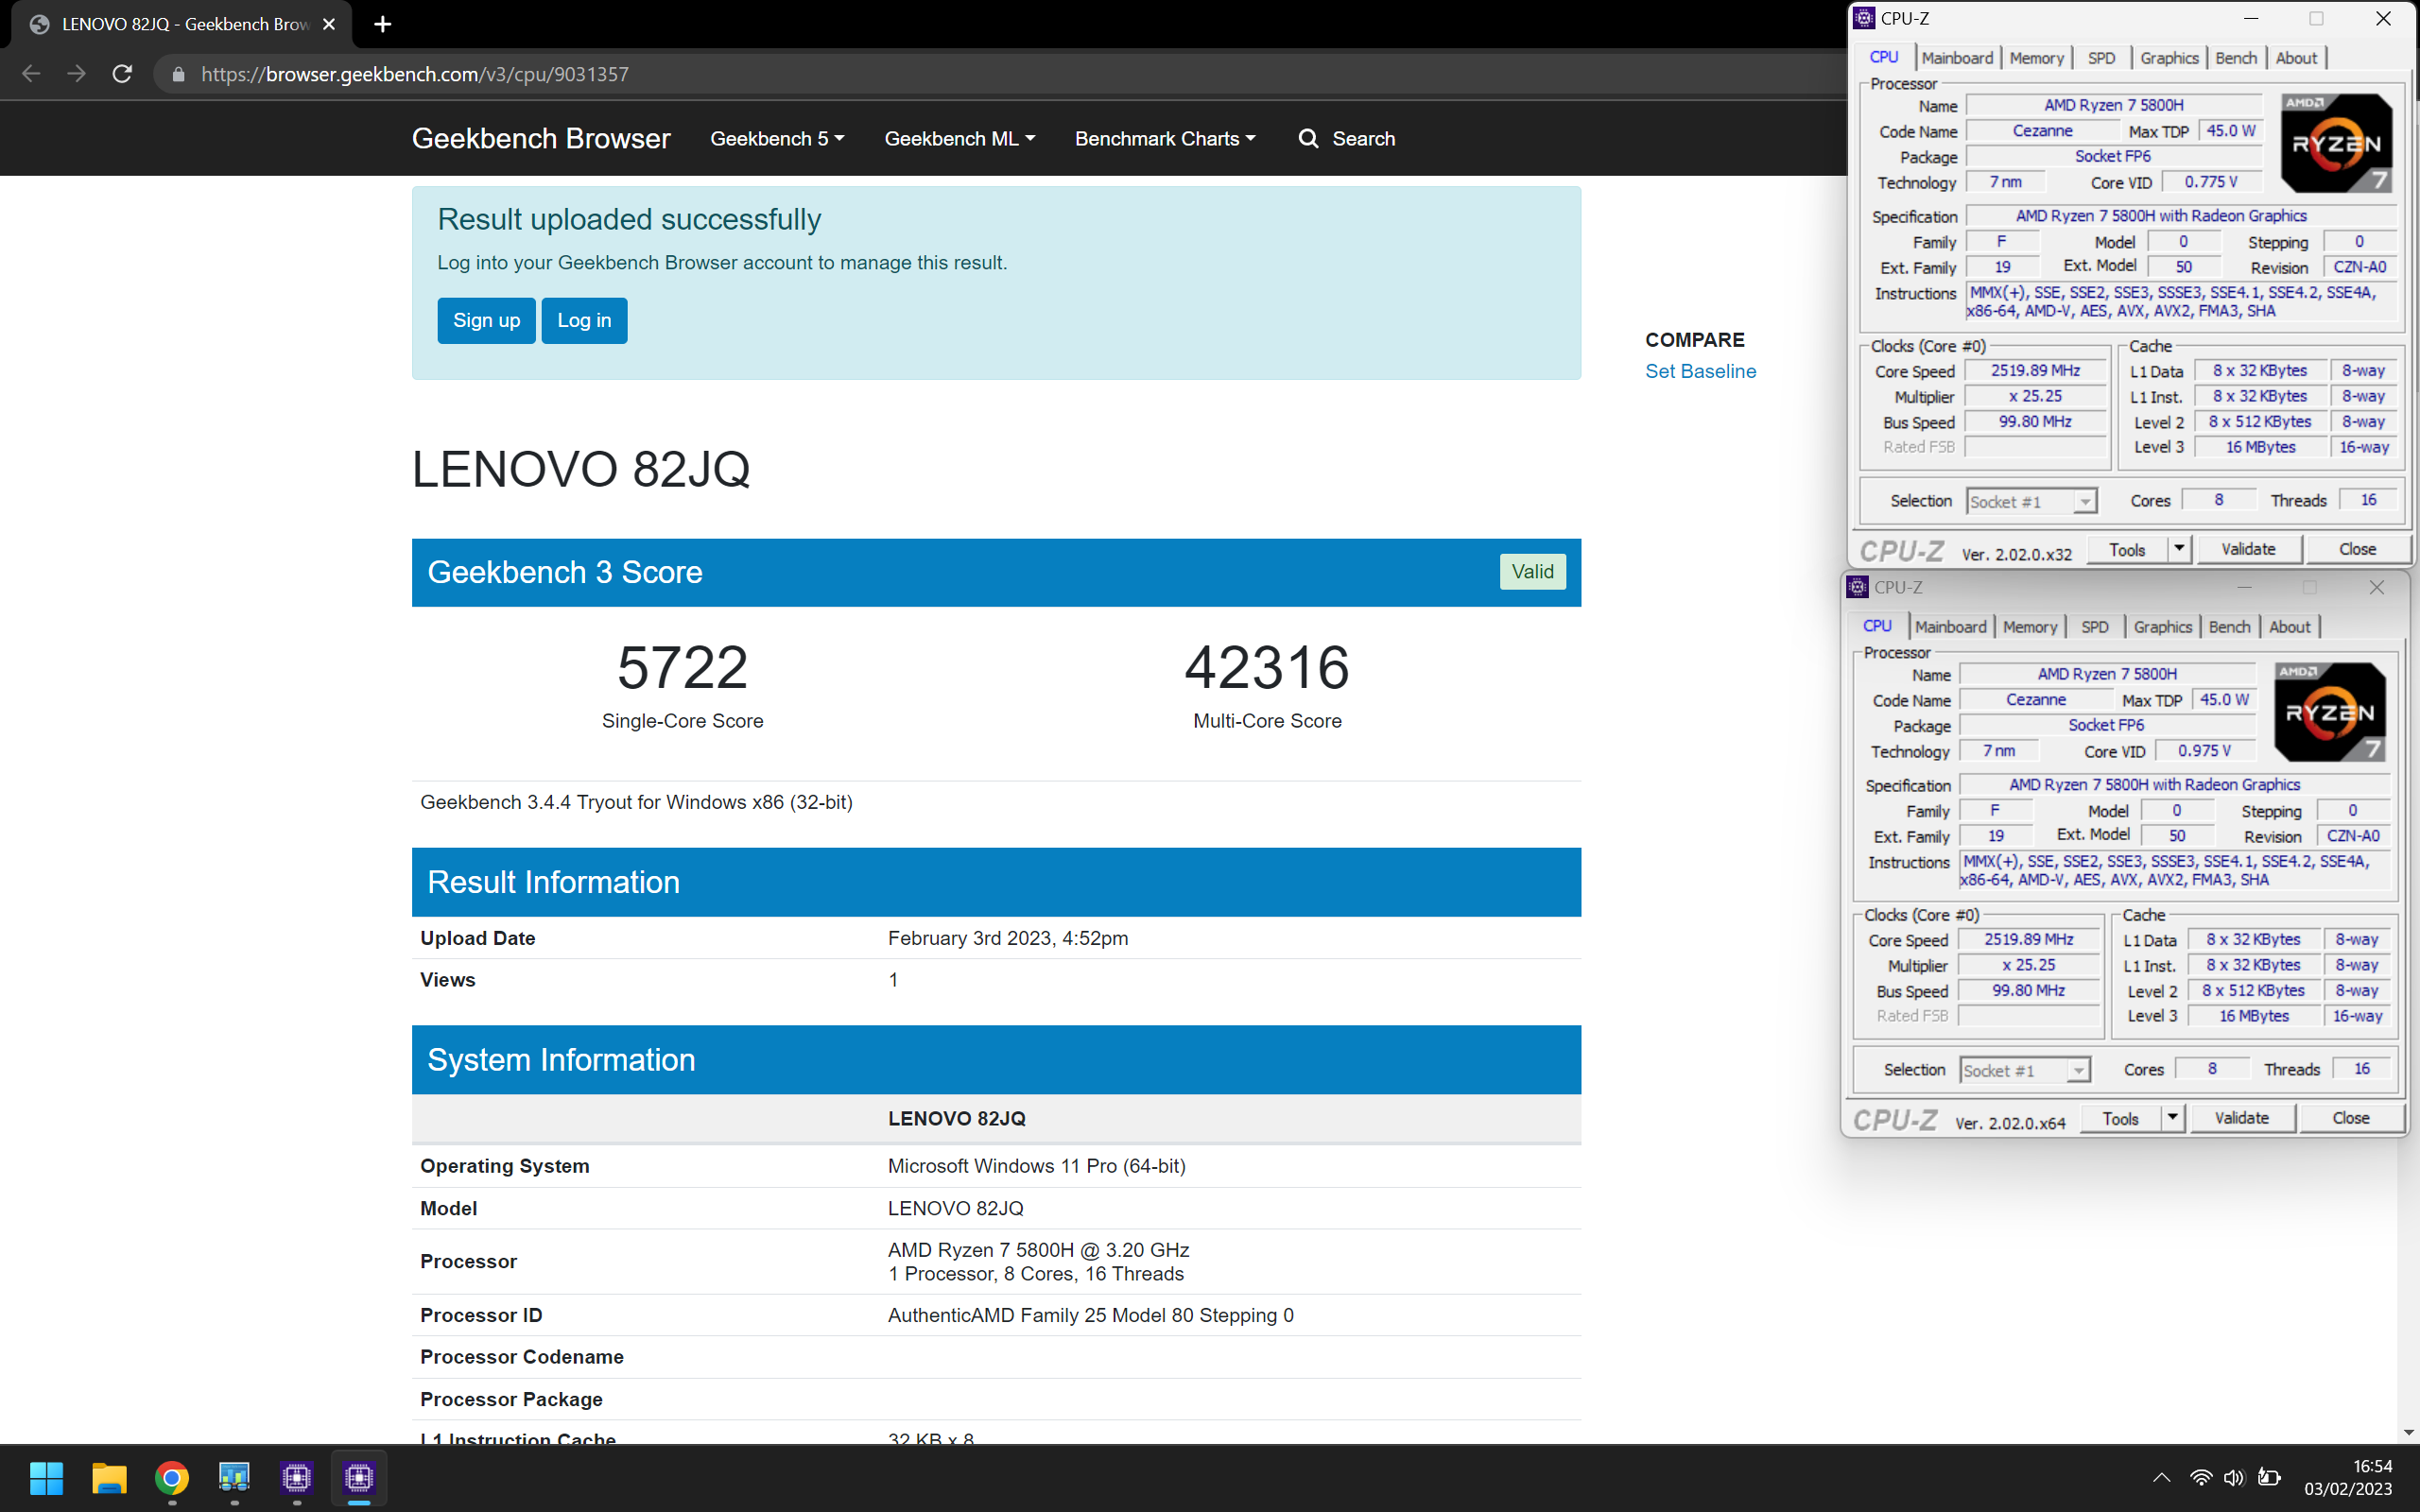Expand the Geekbench 5 menu
The height and width of the screenshot is (1512, 2420).
[777, 138]
